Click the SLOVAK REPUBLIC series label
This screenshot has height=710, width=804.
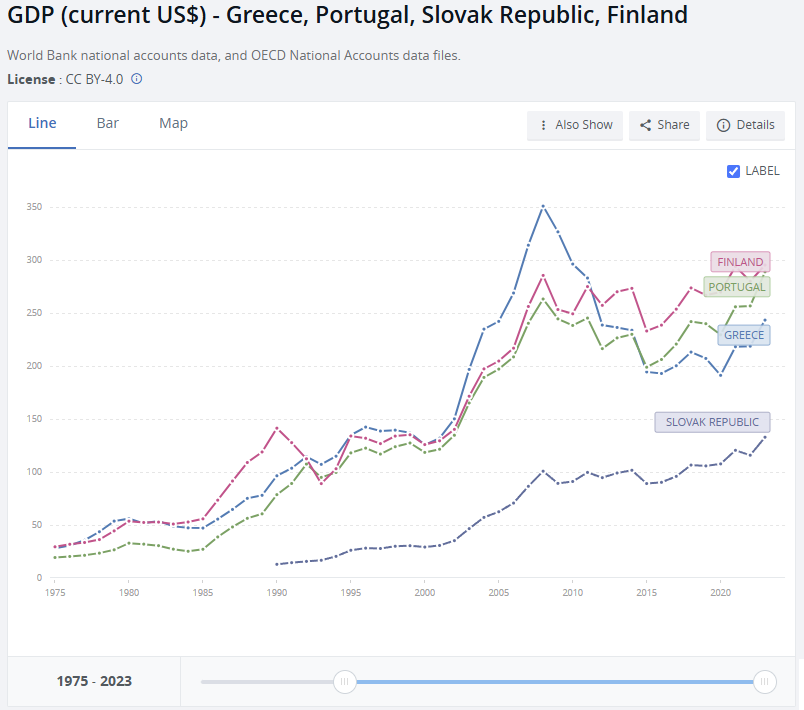pos(713,422)
